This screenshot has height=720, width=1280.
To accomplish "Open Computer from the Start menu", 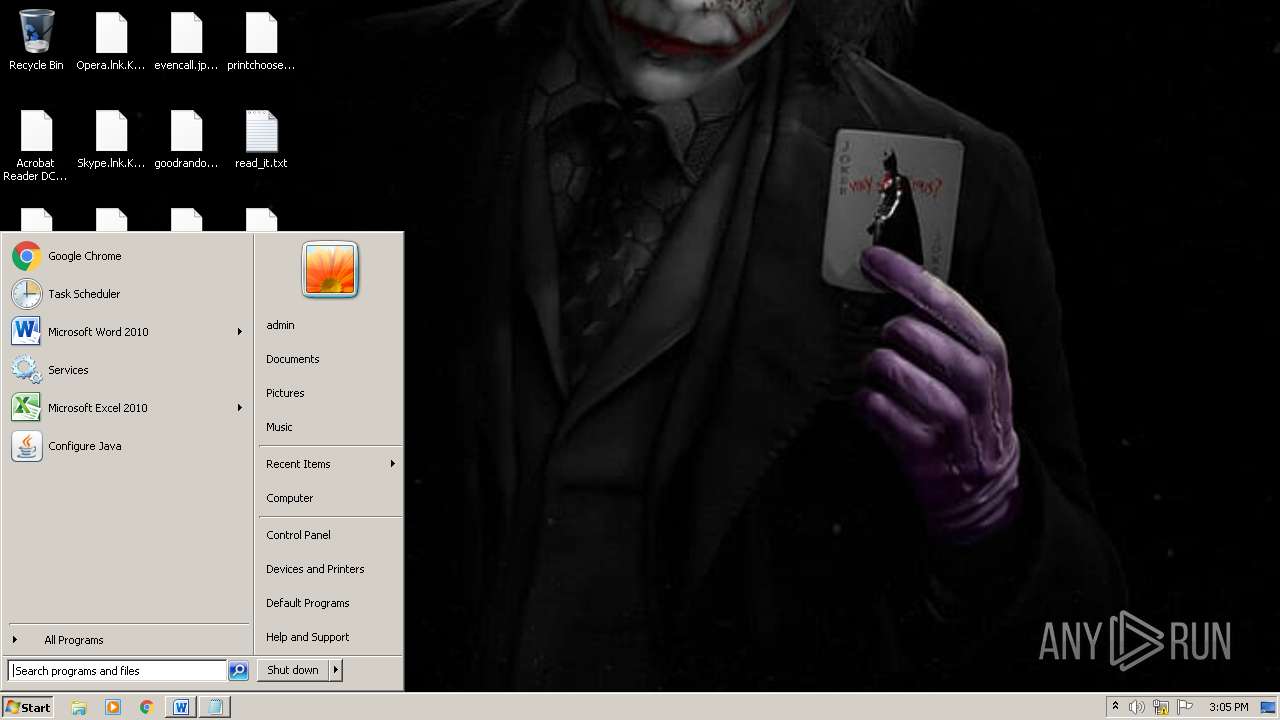I will pos(330,498).
